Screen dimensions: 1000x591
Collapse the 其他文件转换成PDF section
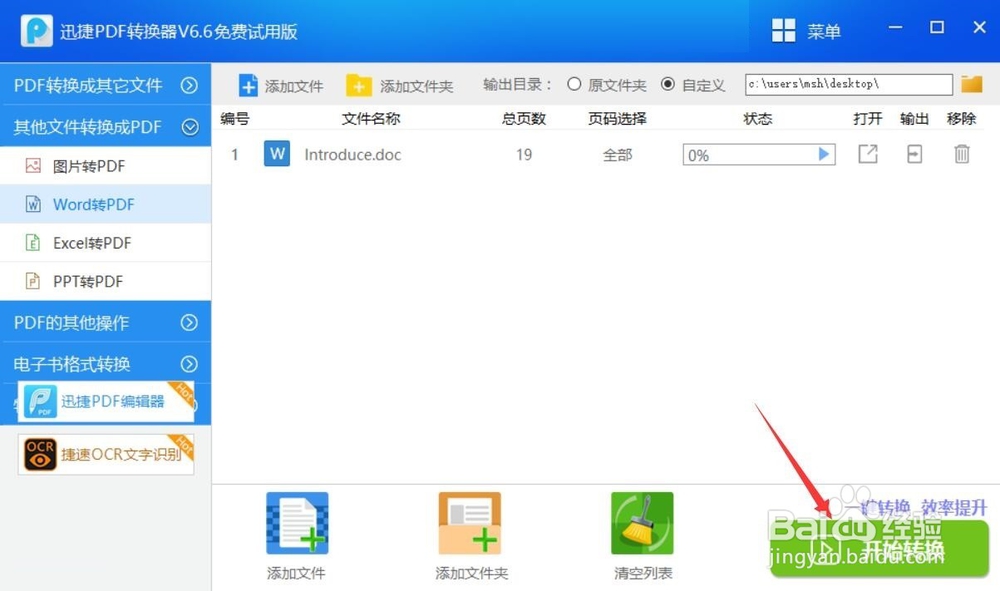[105, 127]
